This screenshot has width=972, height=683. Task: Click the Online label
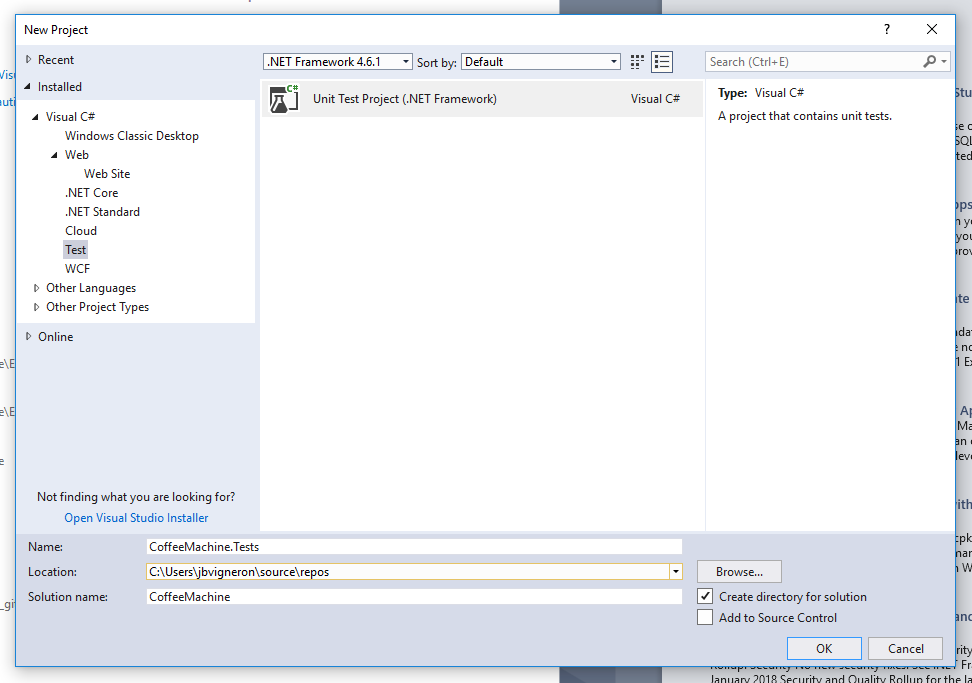[56, 337]
